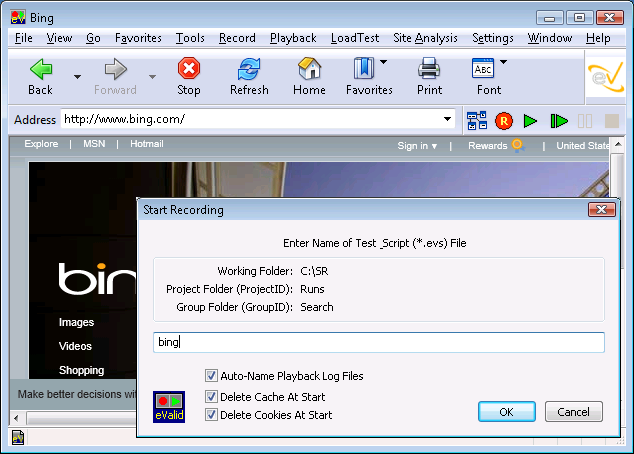Click the green Play script icon
Image resolution: width=634 pixels, height=454 pixels.
point(530,121)
